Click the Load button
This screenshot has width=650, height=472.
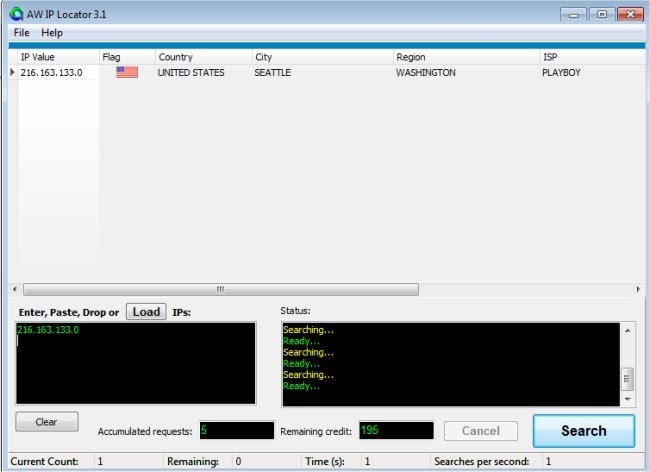[x=146, y=312]
